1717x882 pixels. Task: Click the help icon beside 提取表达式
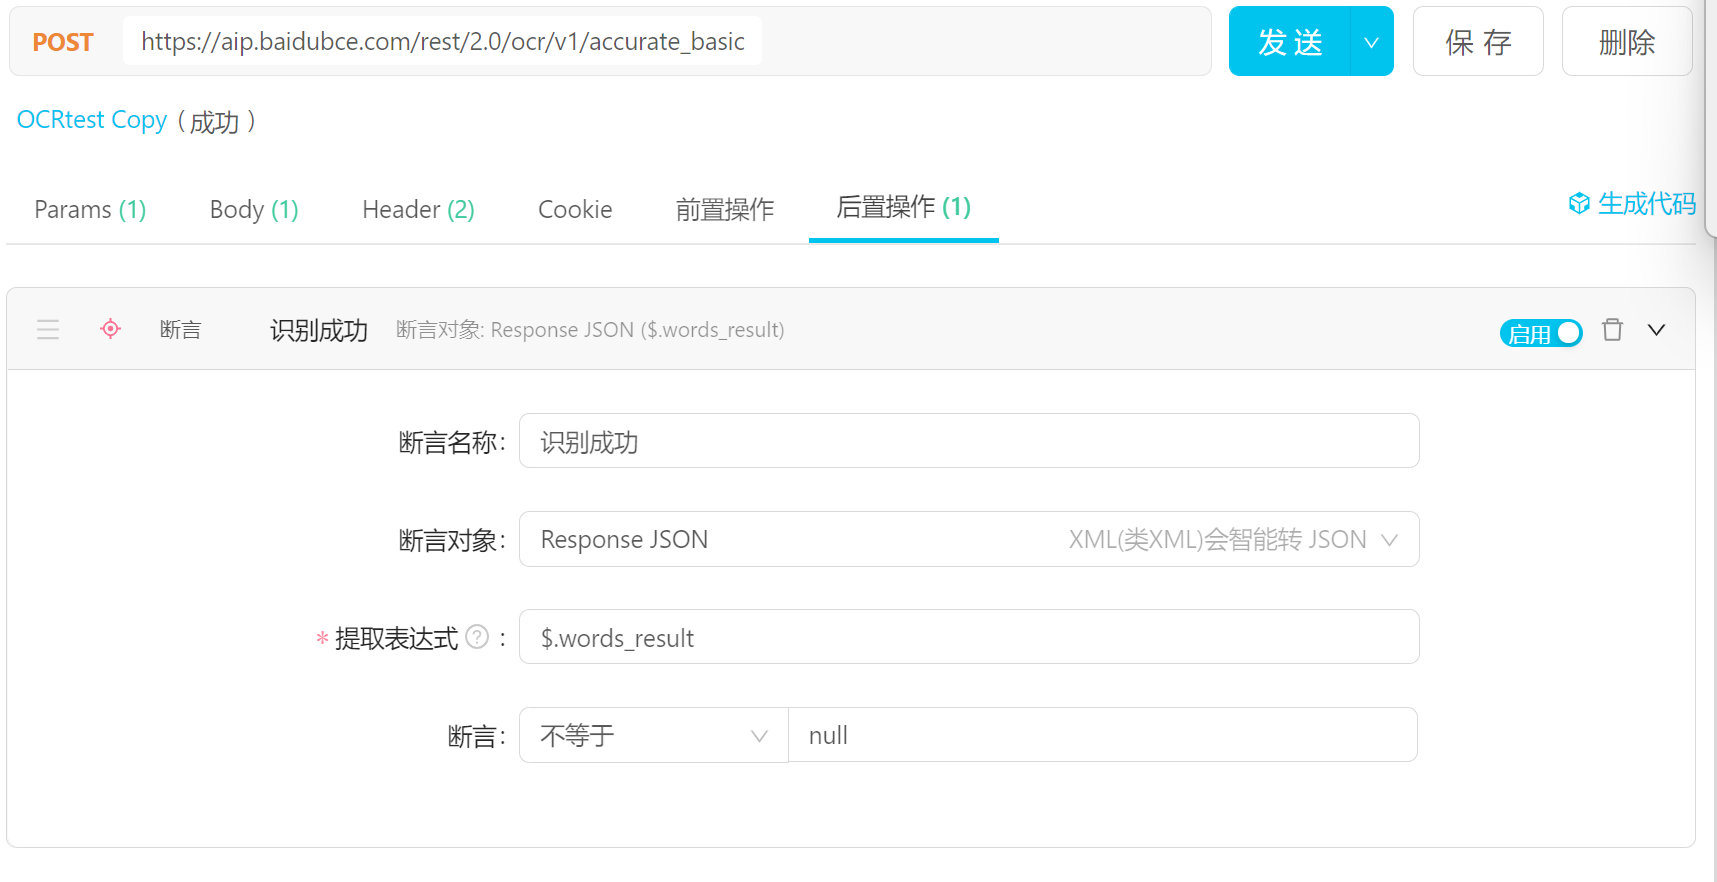[x=478, y=637]
